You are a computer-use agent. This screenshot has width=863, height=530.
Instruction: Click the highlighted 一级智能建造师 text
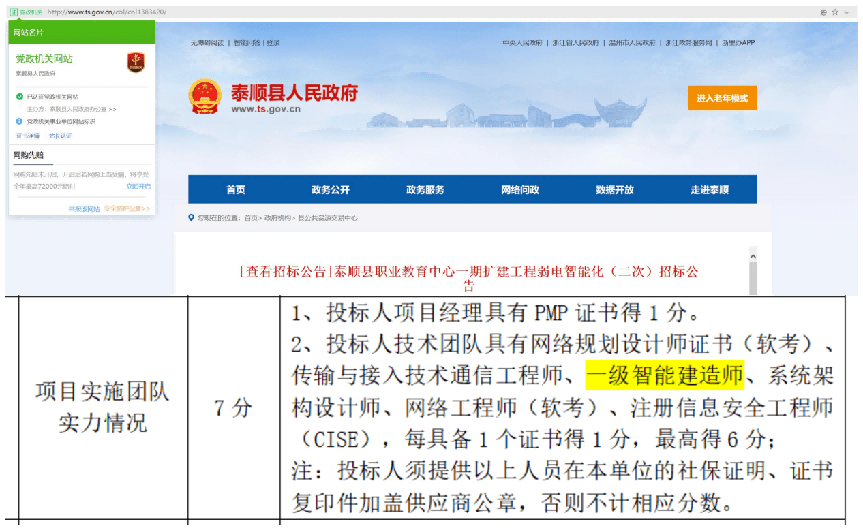(664, 376)
